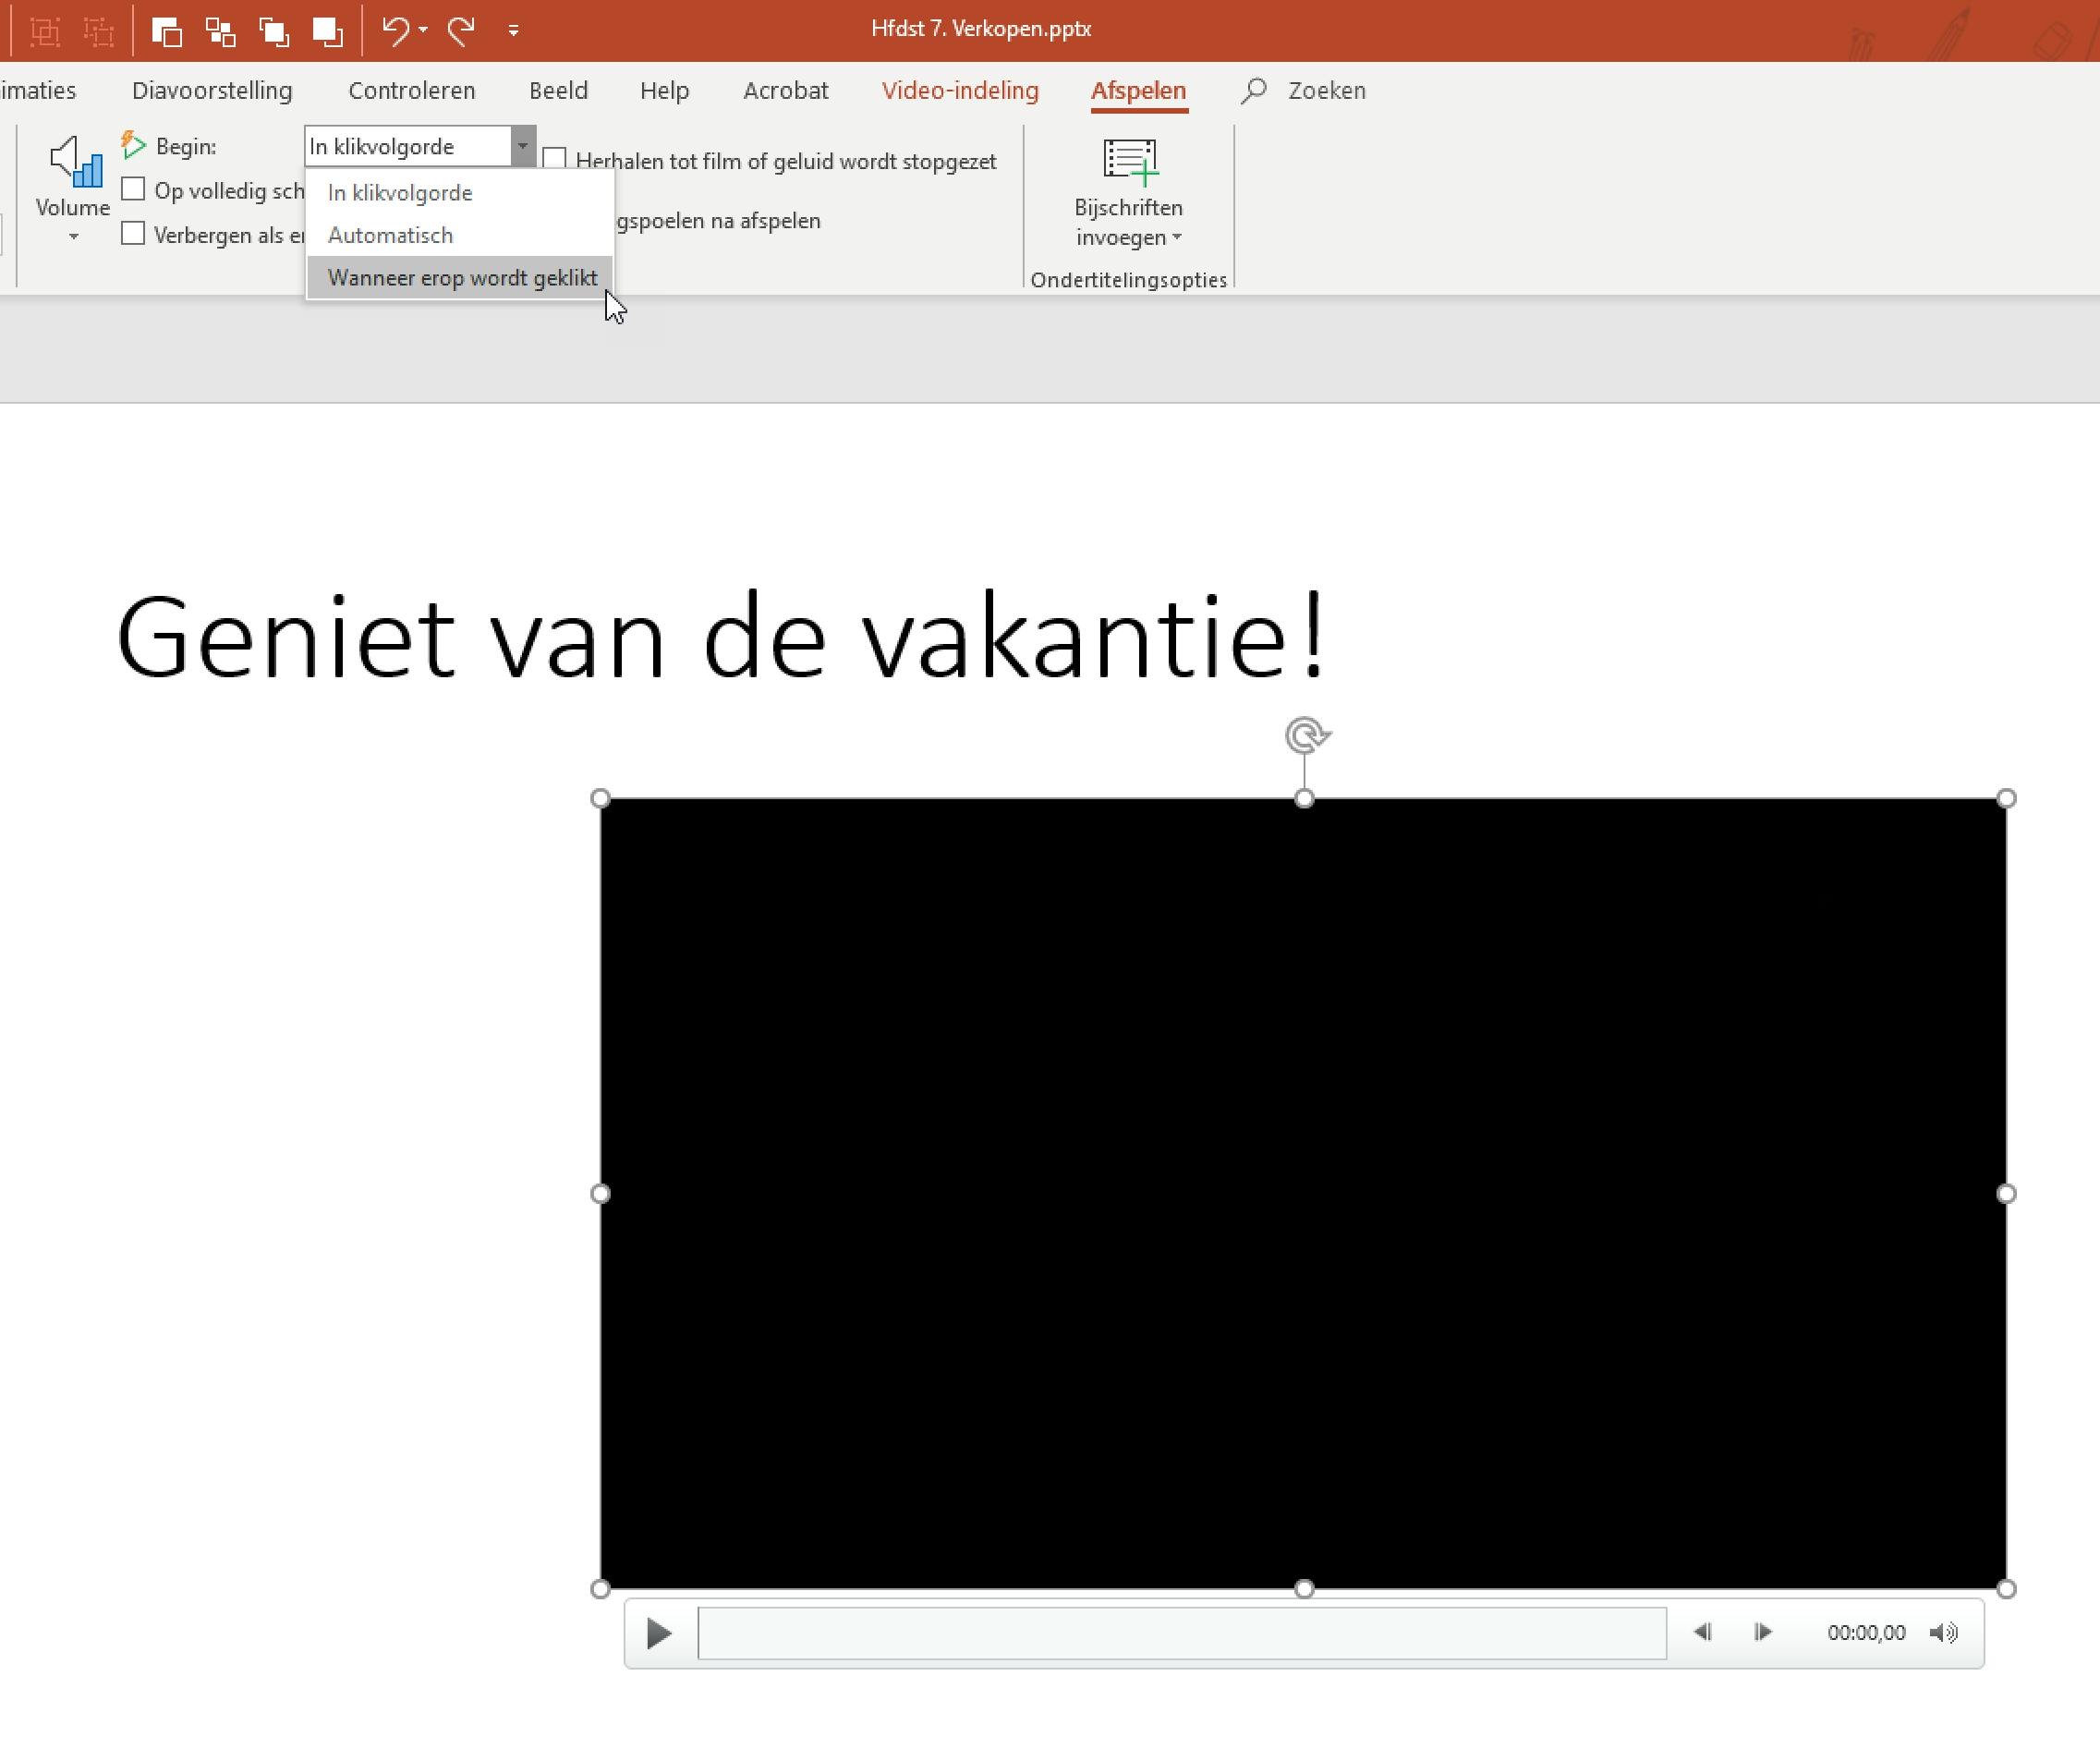Open the Video-indeling tab
The width and height of the screenshot is (2100, 1761).
point(959,91)
